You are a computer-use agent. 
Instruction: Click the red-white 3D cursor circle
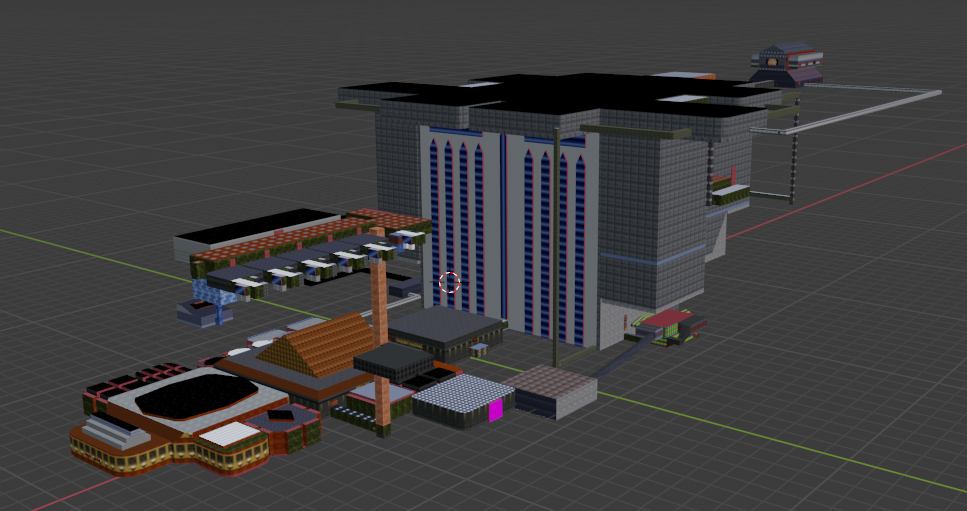[x=450, y=282]
